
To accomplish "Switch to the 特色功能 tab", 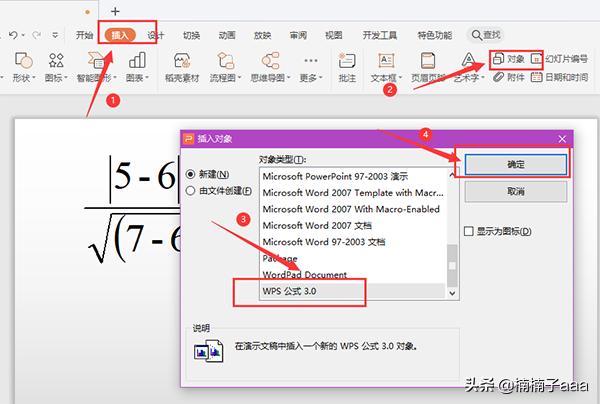I will [x=435, y=35].
